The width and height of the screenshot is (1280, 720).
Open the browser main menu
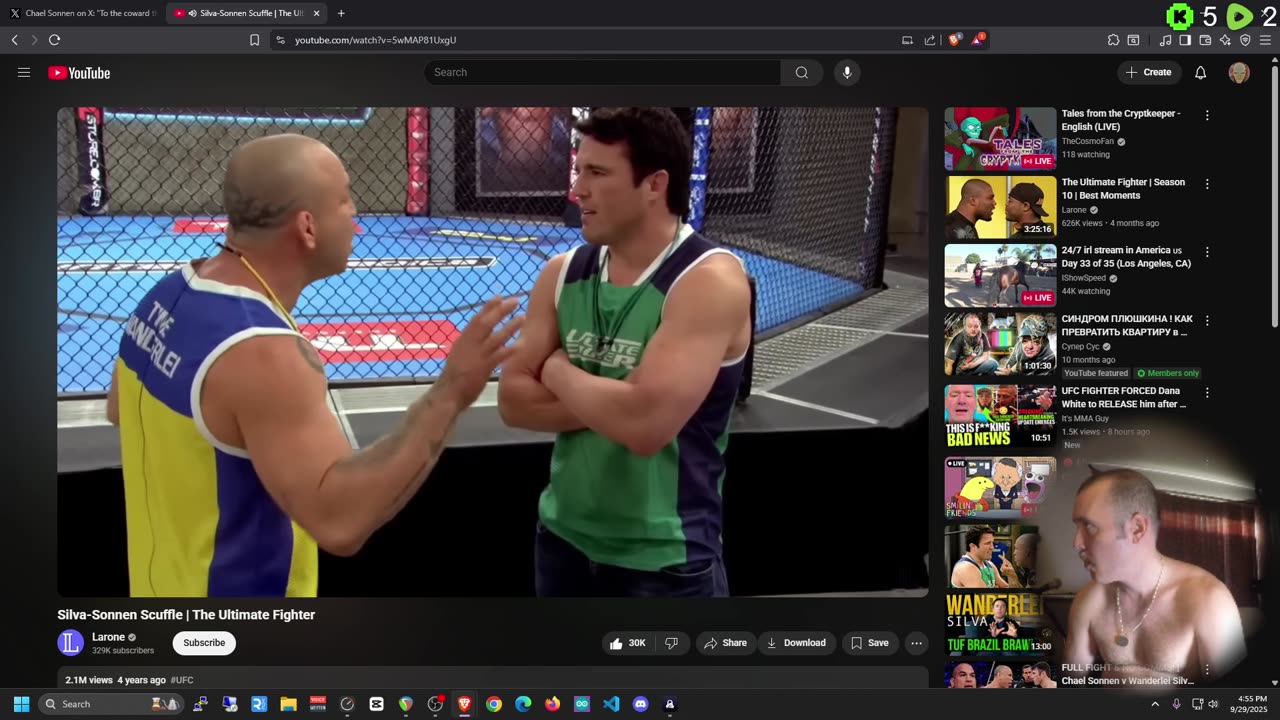pos(1267,40)
